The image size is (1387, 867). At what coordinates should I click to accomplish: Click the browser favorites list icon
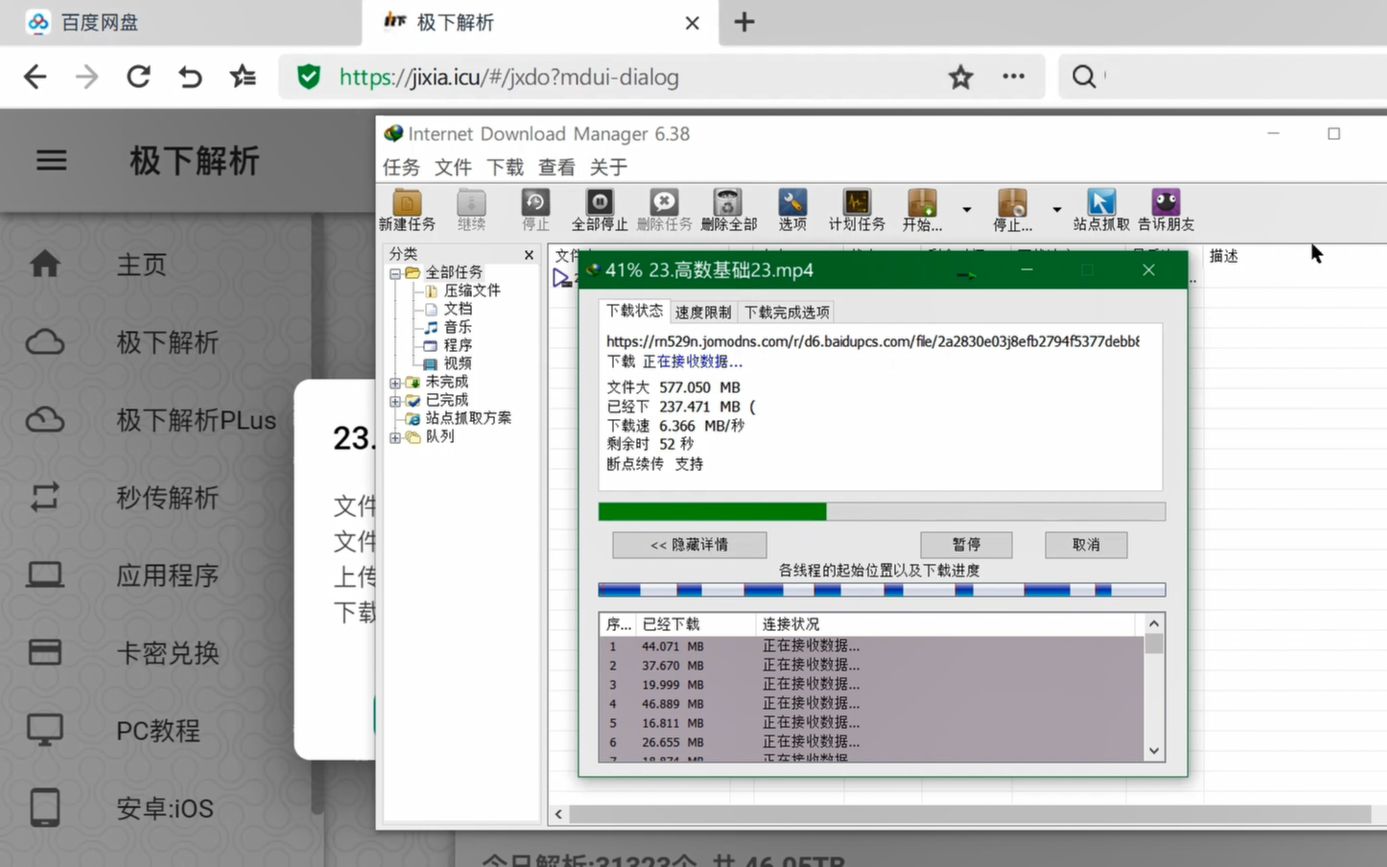(x=243, y=77)
